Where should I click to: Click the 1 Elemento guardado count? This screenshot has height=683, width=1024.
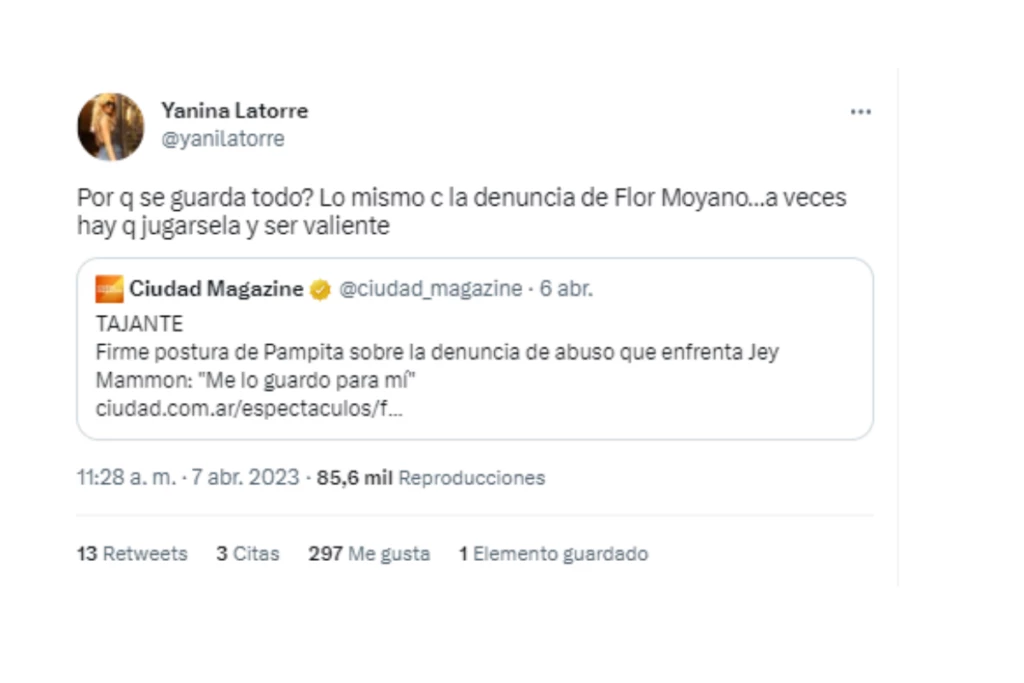click(553, 553)
